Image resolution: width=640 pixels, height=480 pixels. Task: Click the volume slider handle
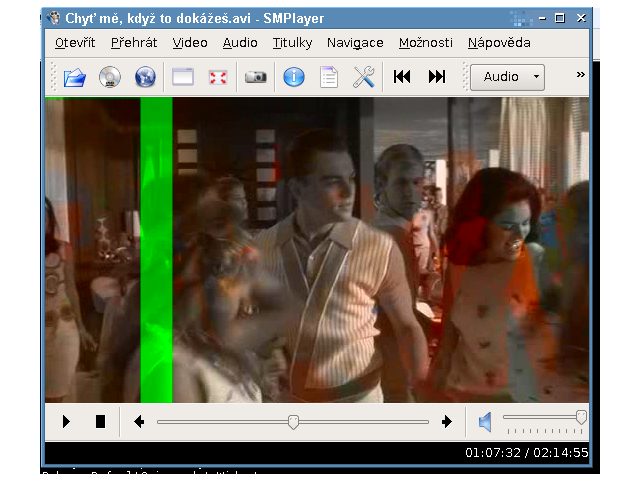click(x=581, y=417)
